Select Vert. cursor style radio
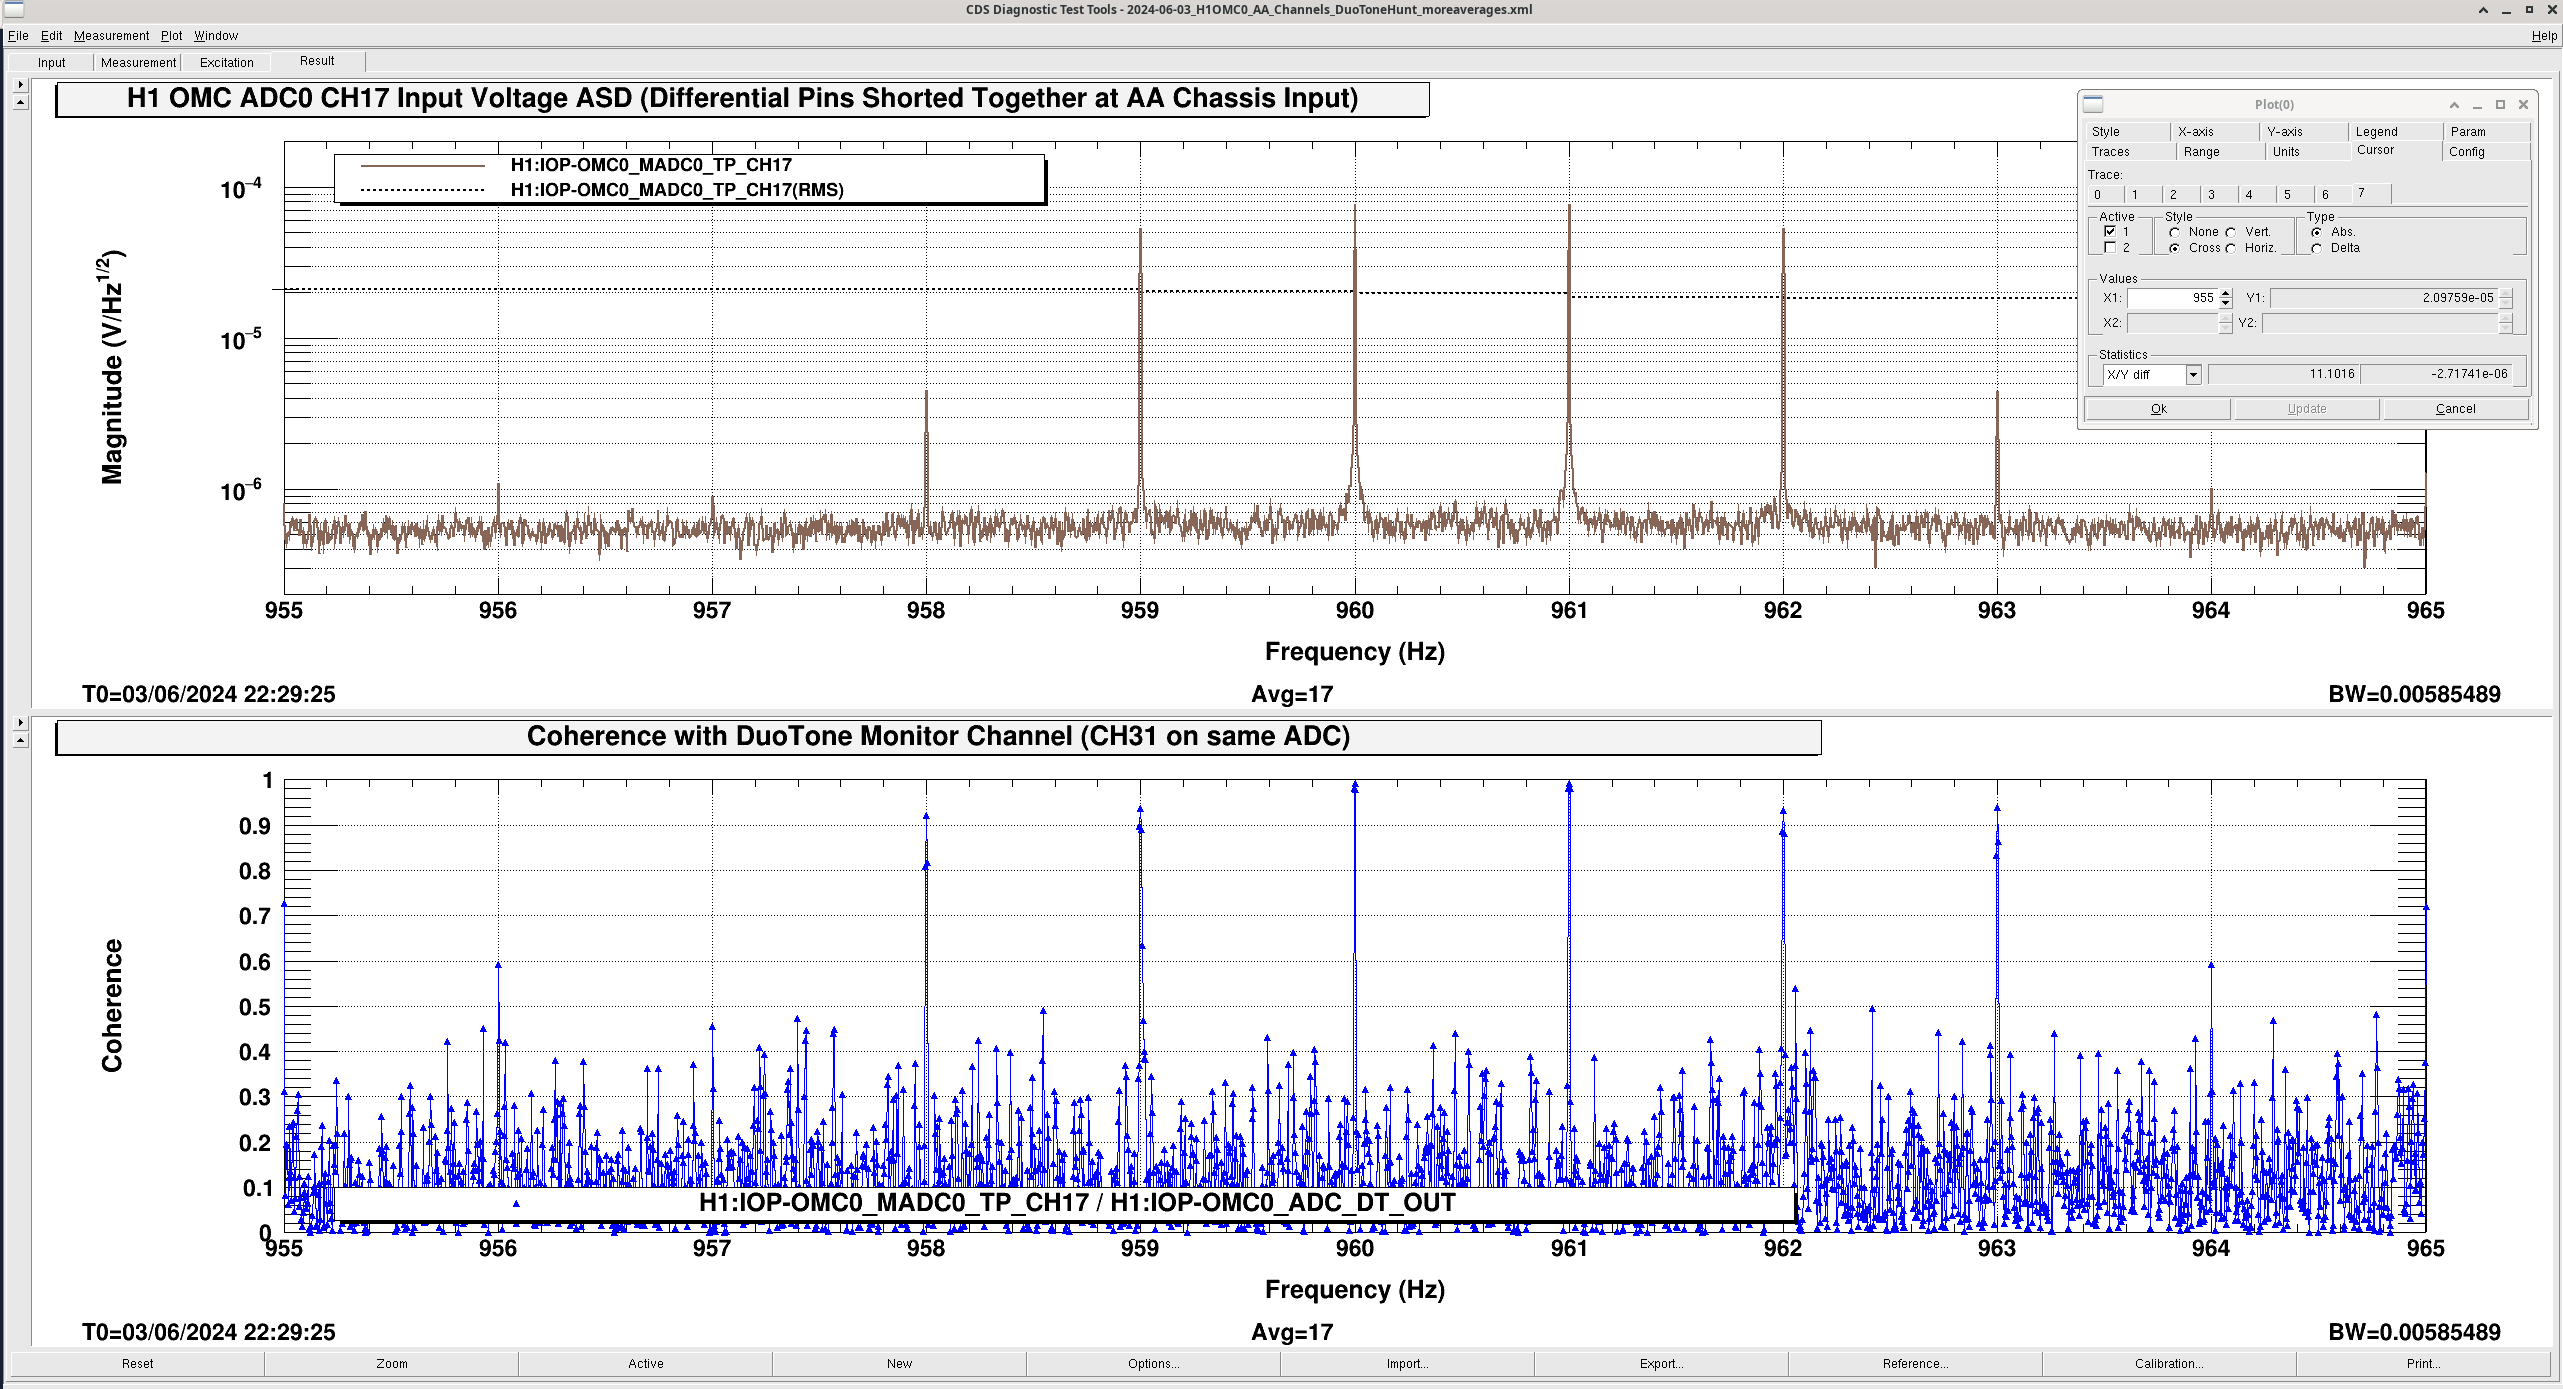 coord(2230,232)
